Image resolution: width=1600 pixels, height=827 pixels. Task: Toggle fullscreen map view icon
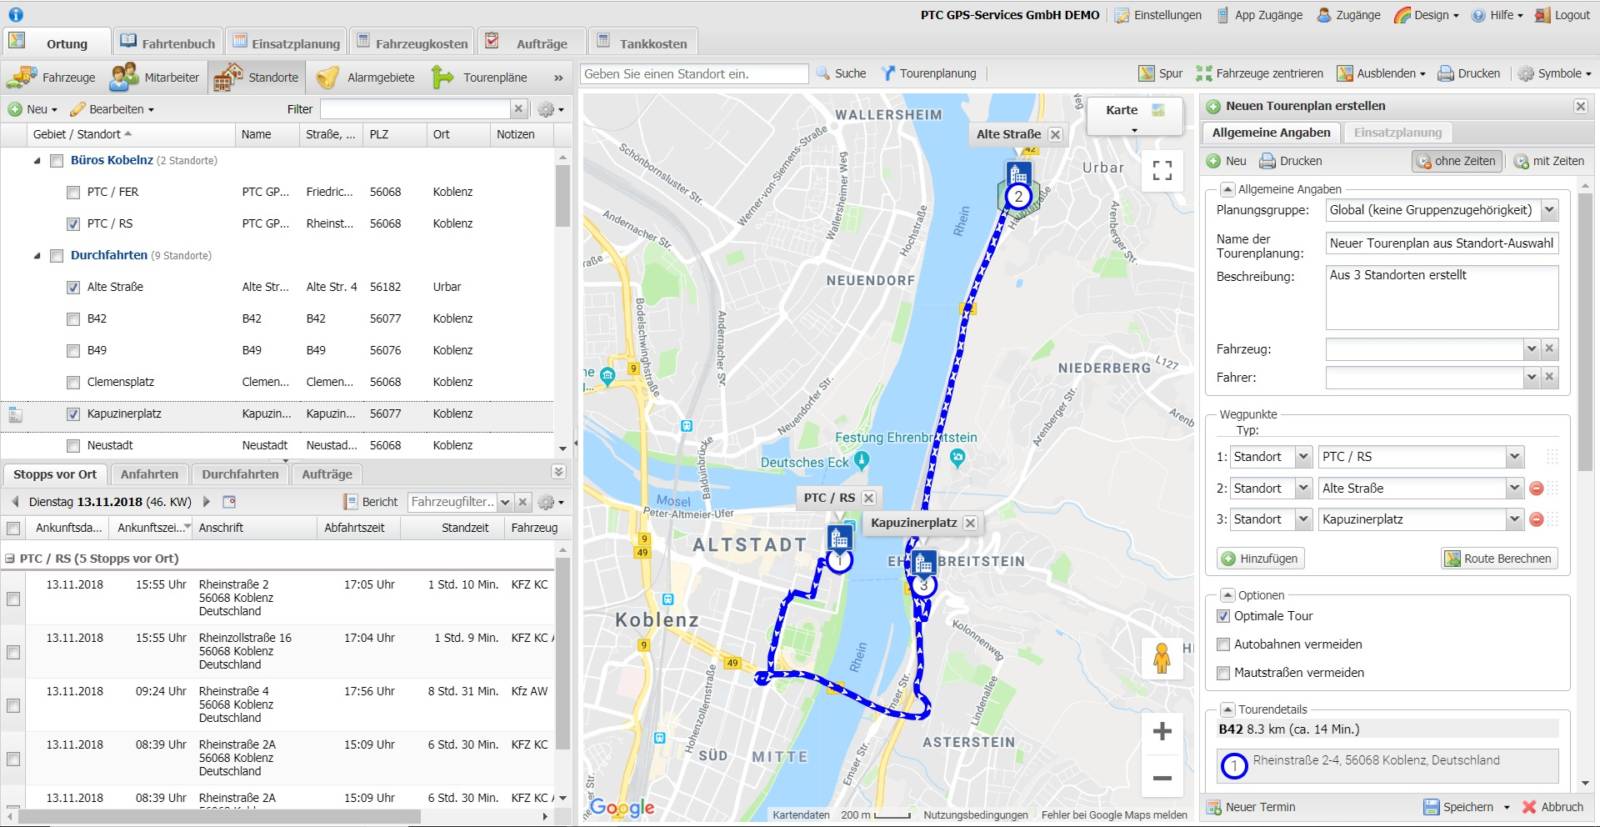pos(1162,171)
